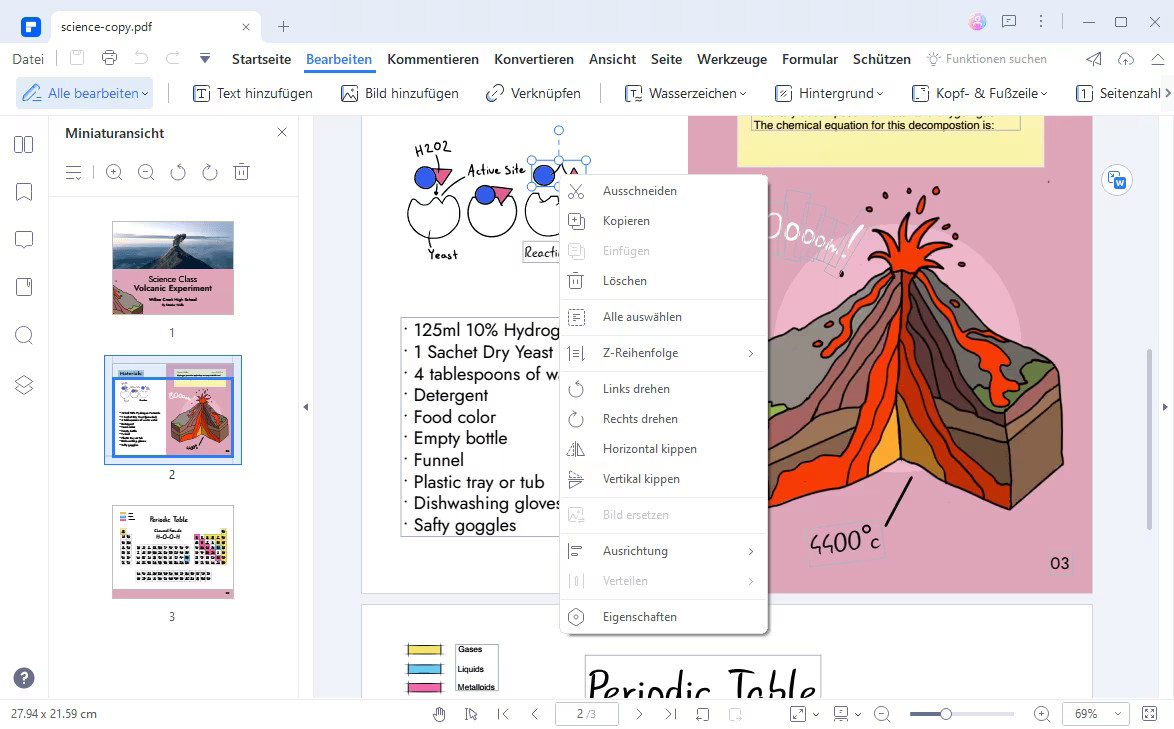This screenshot has height=729, width=1174.
Task: Expand the Z-Reihenfolge submenu
Action: click(x=663, y=353)
